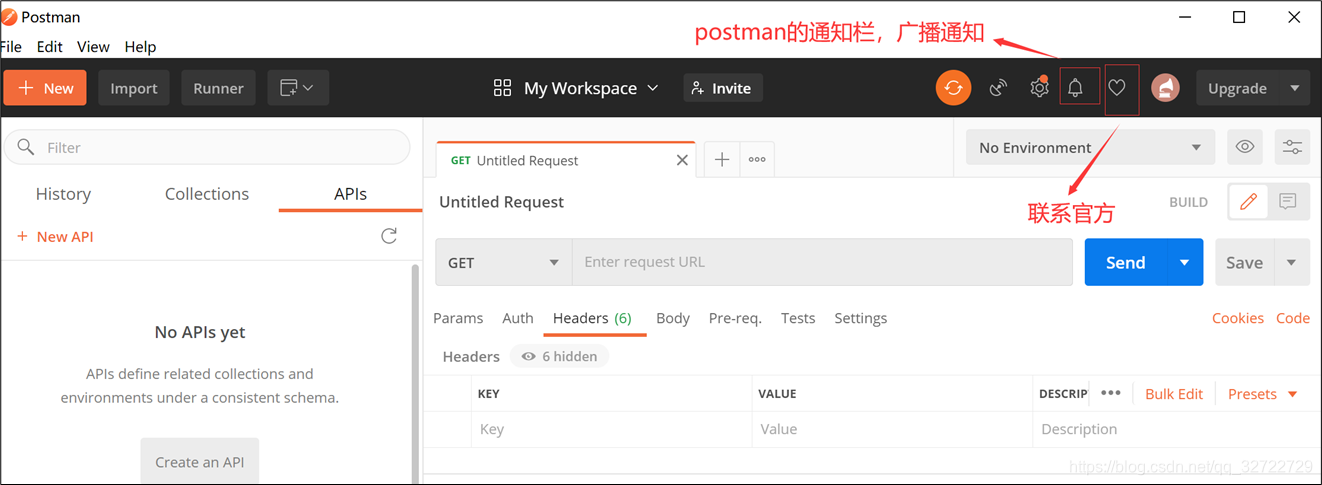The height and width of the screenshot is (485, 1322).
Task: Open the View menu
Action: pos(93,46)
